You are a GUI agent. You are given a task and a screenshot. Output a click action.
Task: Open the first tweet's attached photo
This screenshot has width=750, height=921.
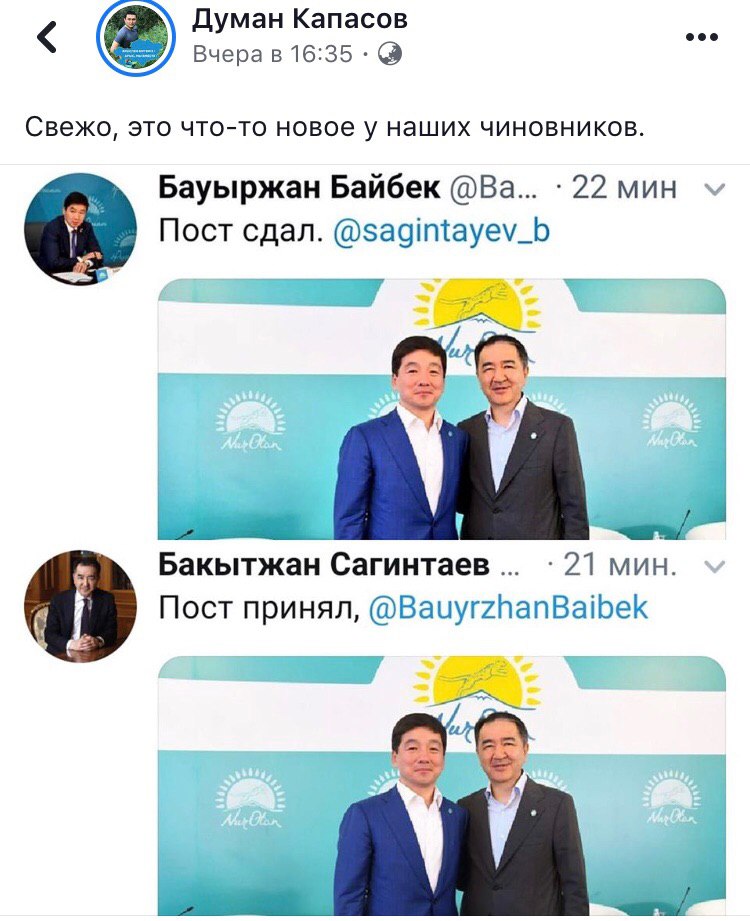442,409
